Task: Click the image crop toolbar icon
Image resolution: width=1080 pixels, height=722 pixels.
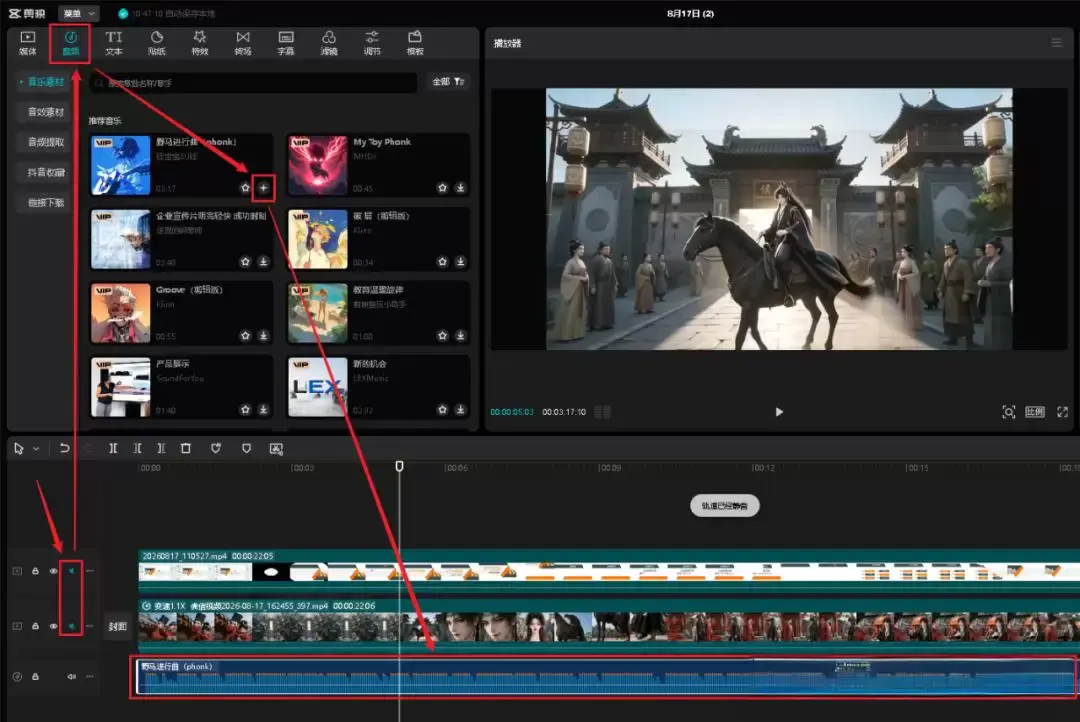Action: click(x=276, y=448)
